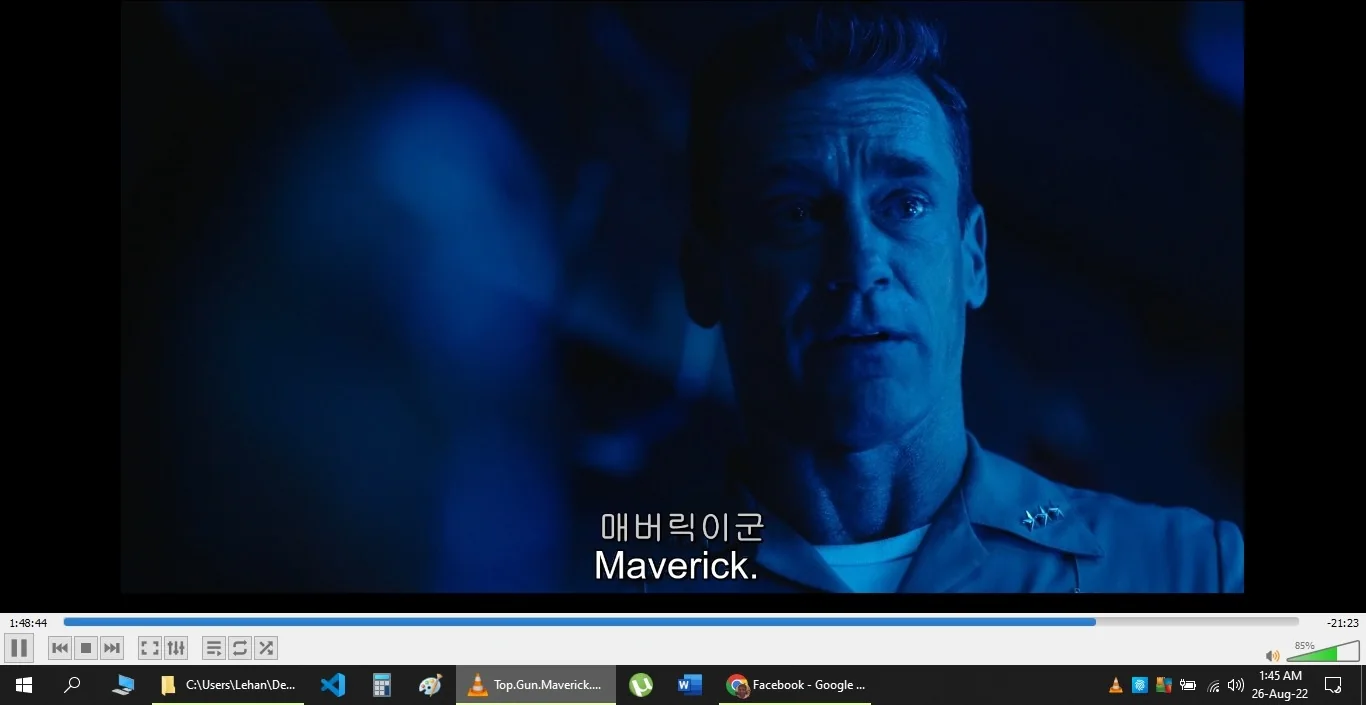
Task: Click fingerprint icon in system tray
Action: point(1140,685)
